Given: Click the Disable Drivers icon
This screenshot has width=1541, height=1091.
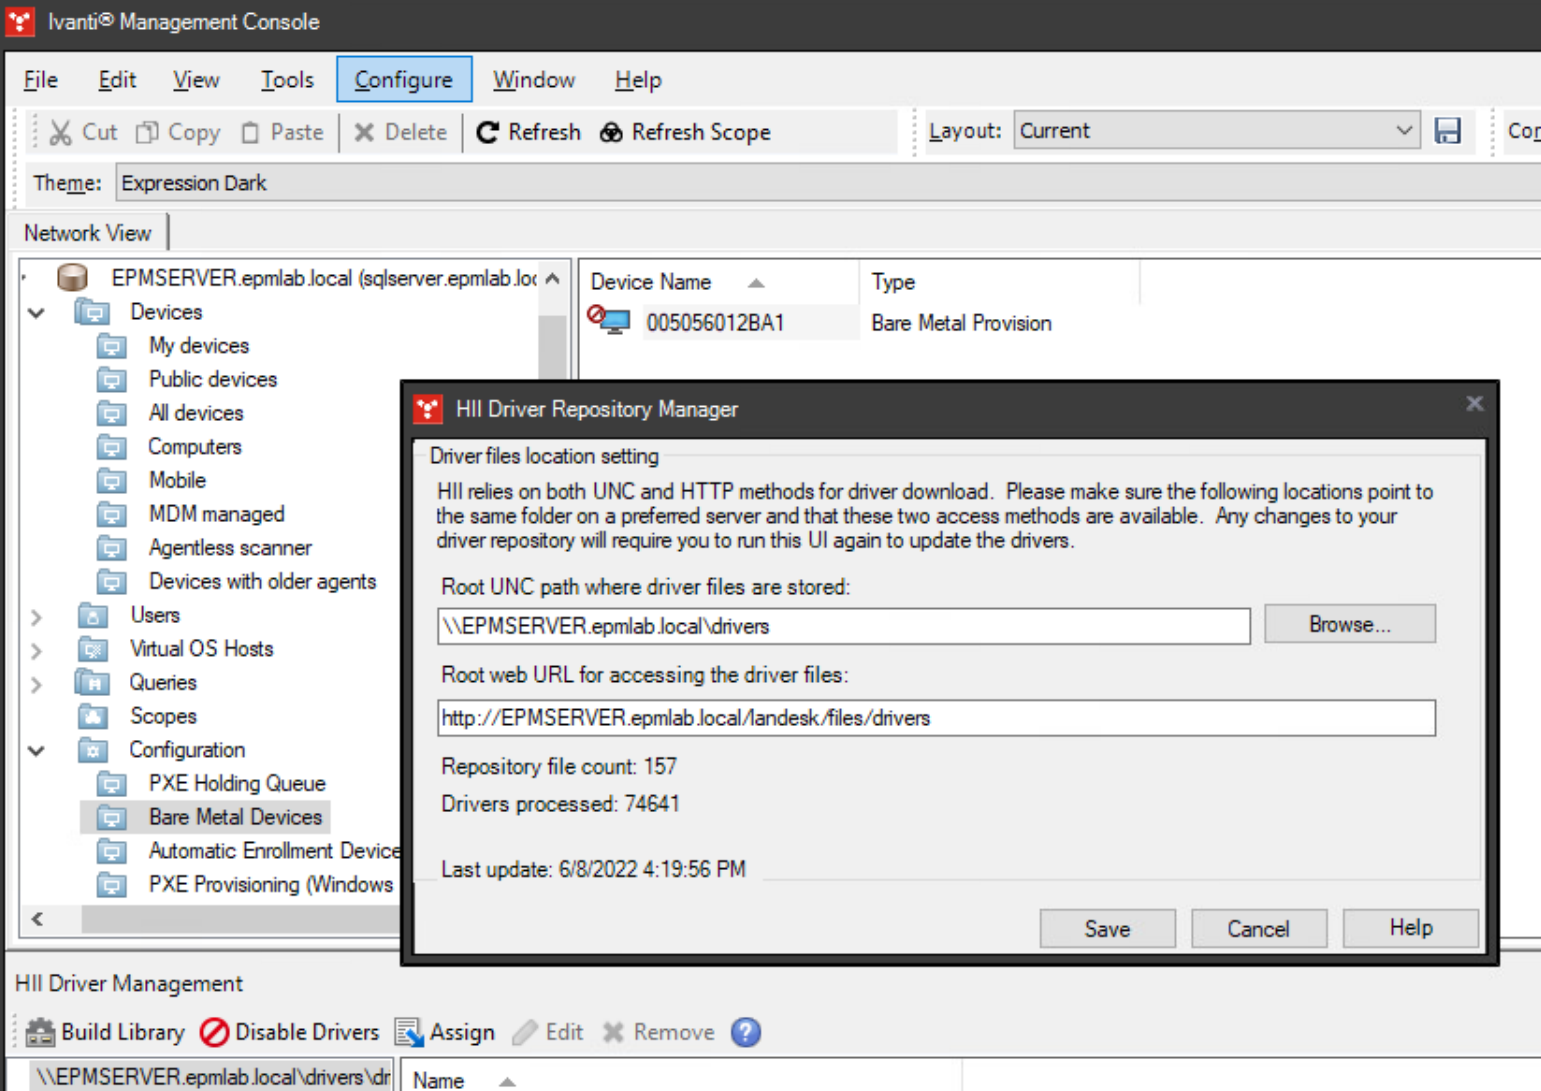Looking at the screenshot, I should click(x=214, y=1031).
